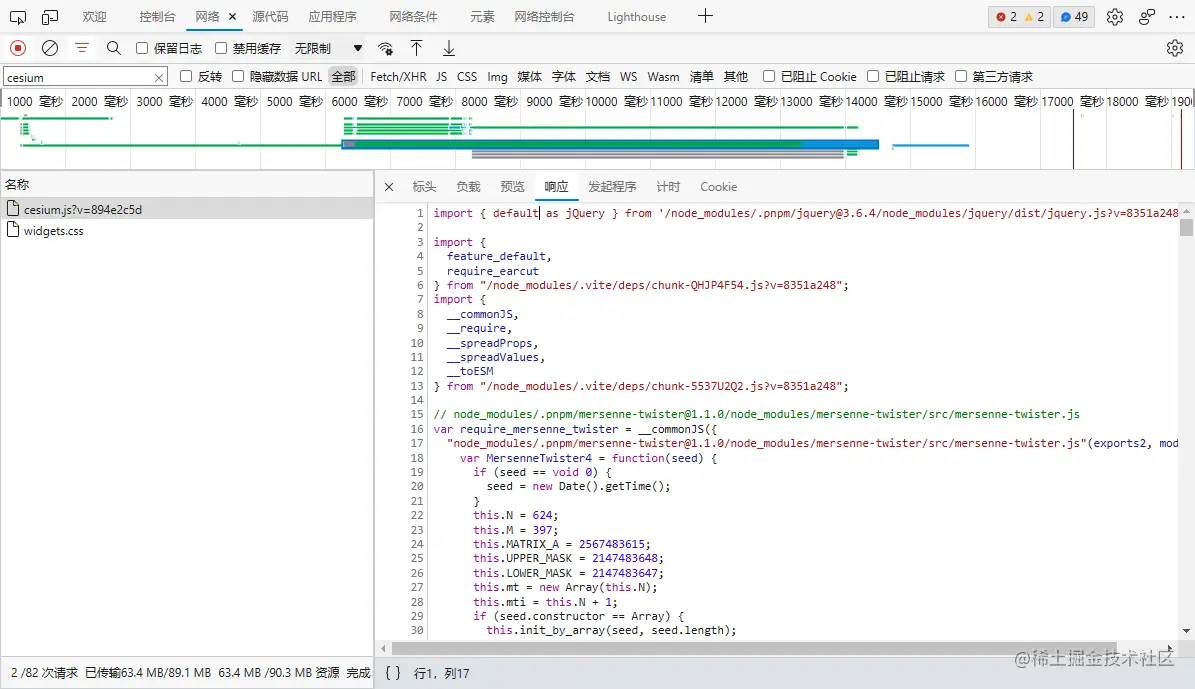This screenshot has width=1195, height=689.
Task: Switch to 控制台 tab
Action: (157, 17)
